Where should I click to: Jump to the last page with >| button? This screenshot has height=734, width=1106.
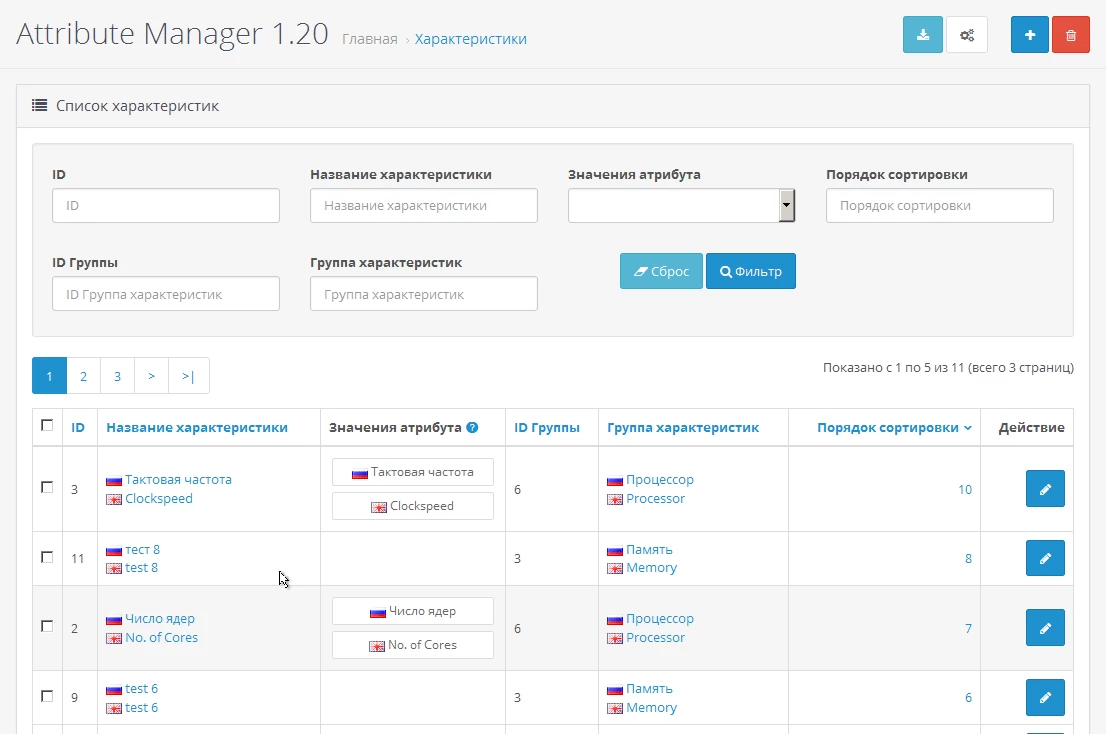[x=188, y=376]
